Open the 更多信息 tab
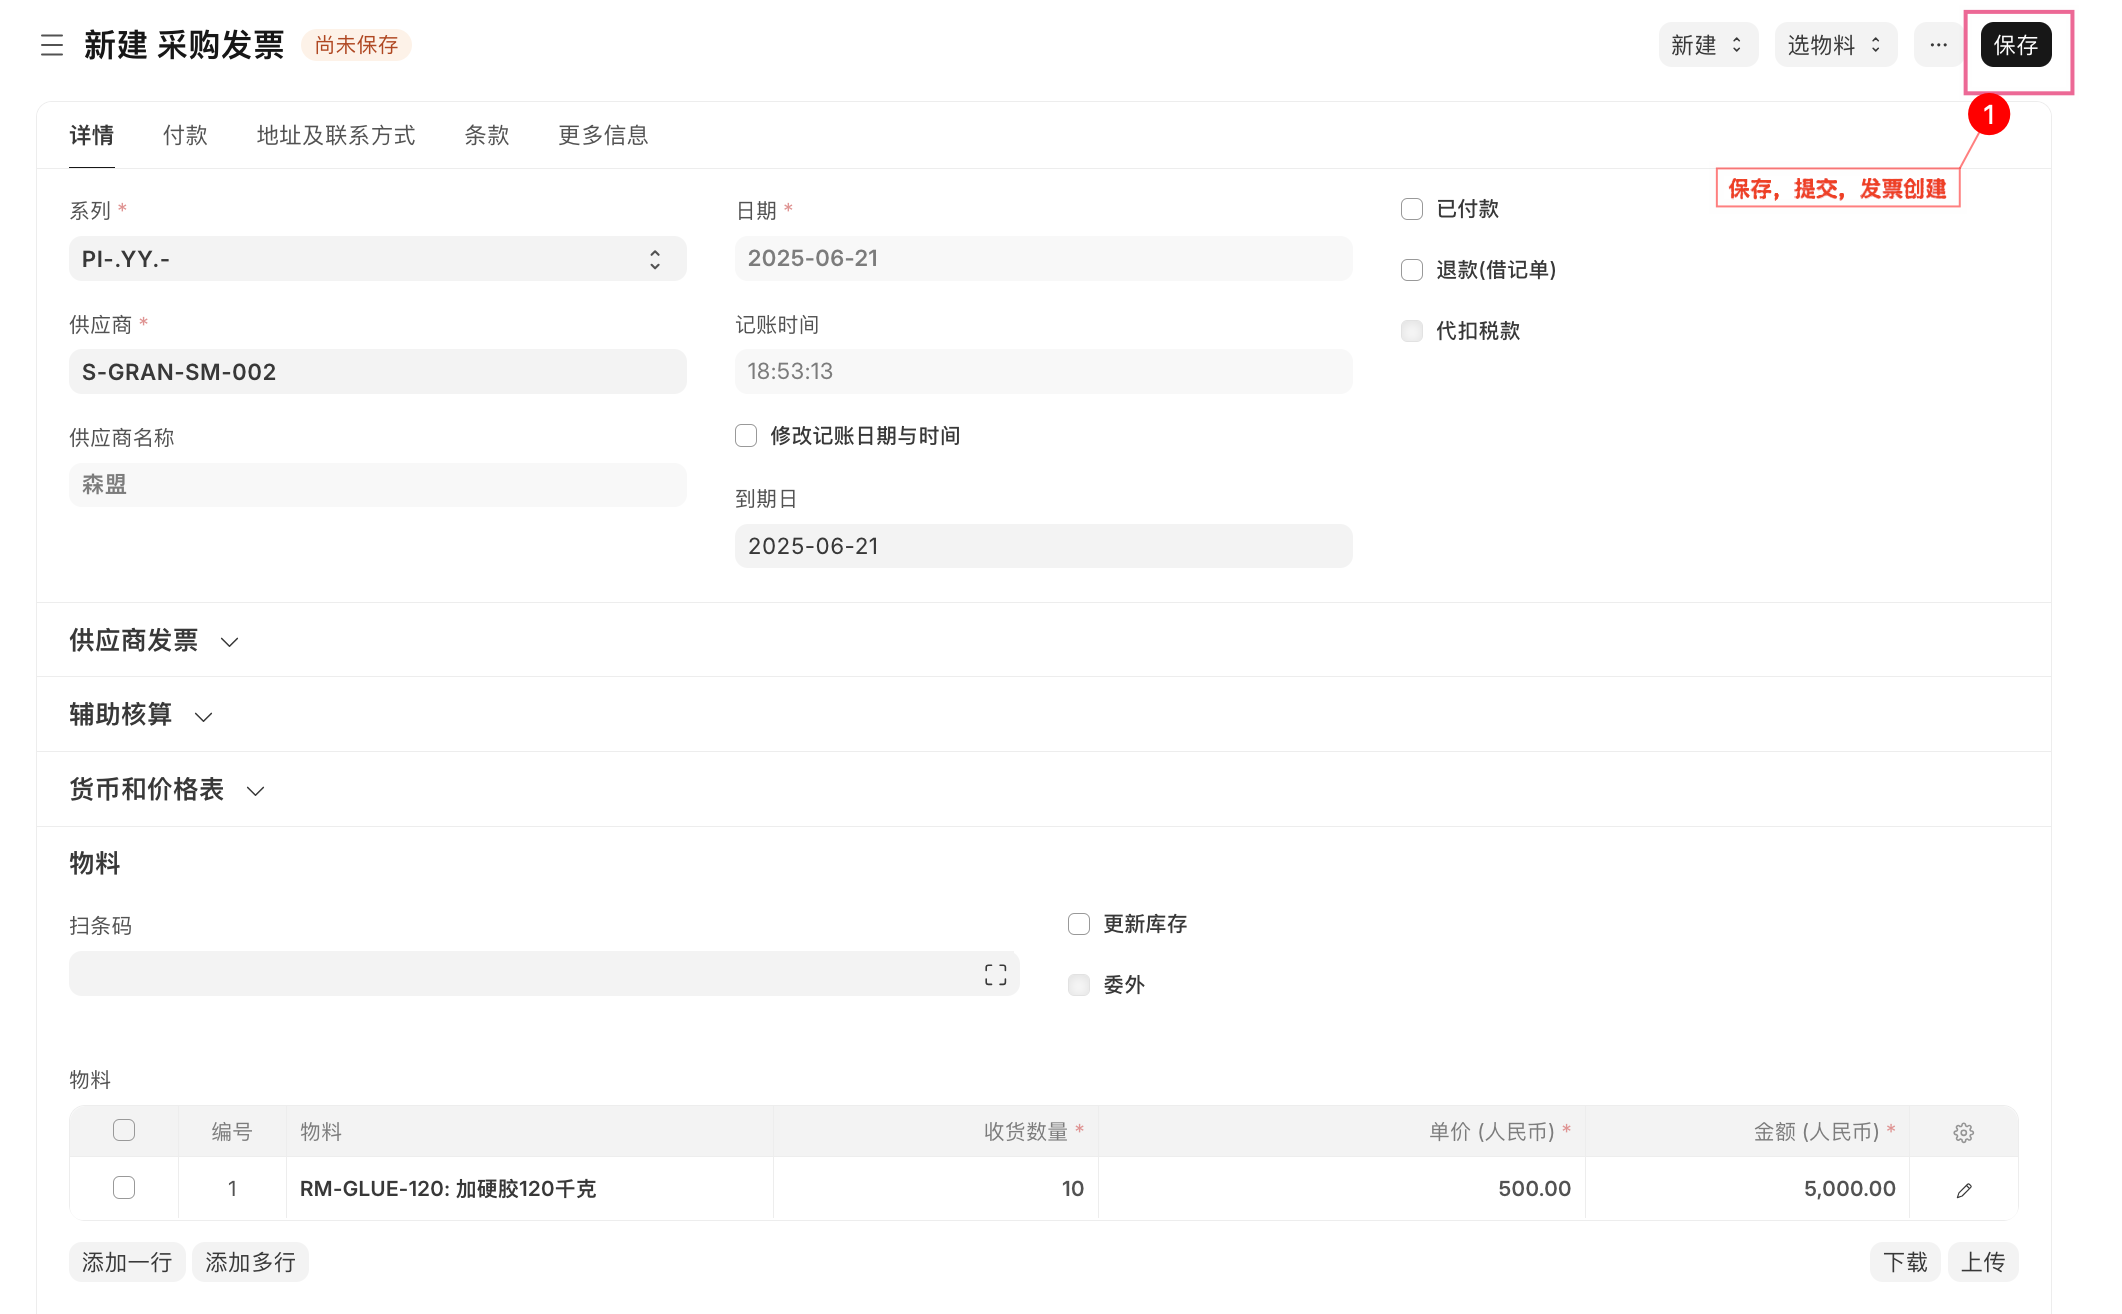This screenshot has height=1314, width=2122. (x=602, y=135)
